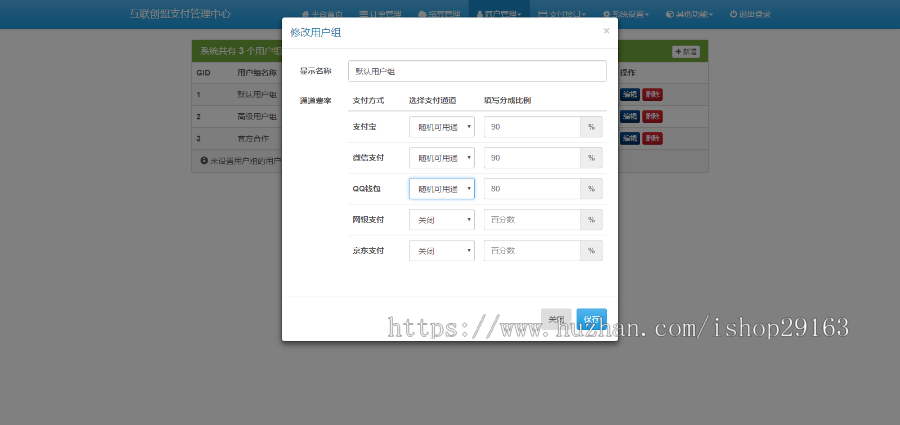The image size is (900, 425).
Task: Click the 支付宝 share percentage field
Action: tap(532, 127)
